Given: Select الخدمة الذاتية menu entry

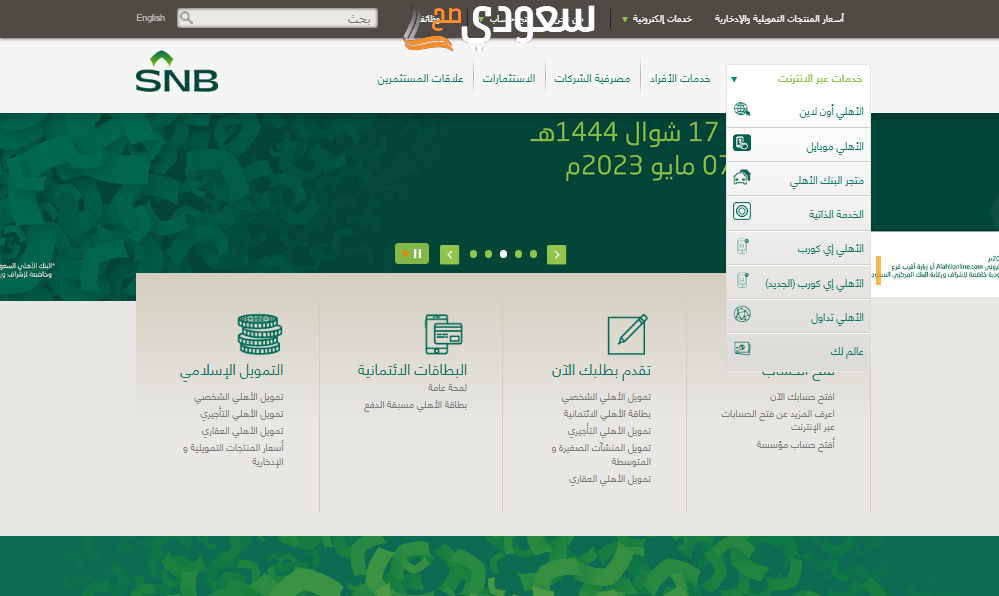Looking at the screenshot, I should [x=798, y=213].
